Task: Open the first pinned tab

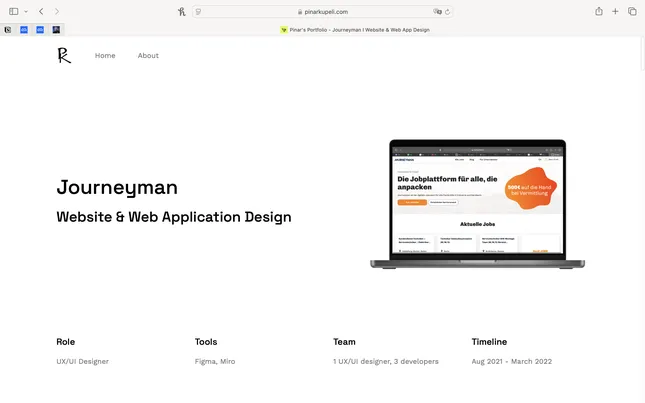Action: click(8, 30)
